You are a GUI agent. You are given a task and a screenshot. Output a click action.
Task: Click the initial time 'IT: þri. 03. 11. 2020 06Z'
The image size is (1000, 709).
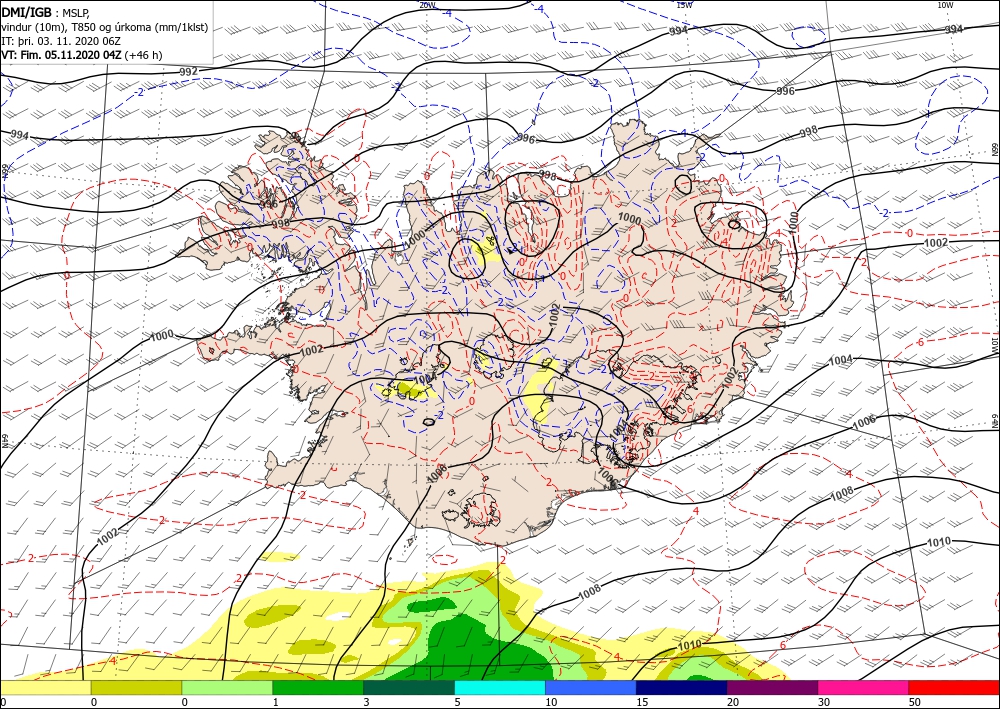61,40
